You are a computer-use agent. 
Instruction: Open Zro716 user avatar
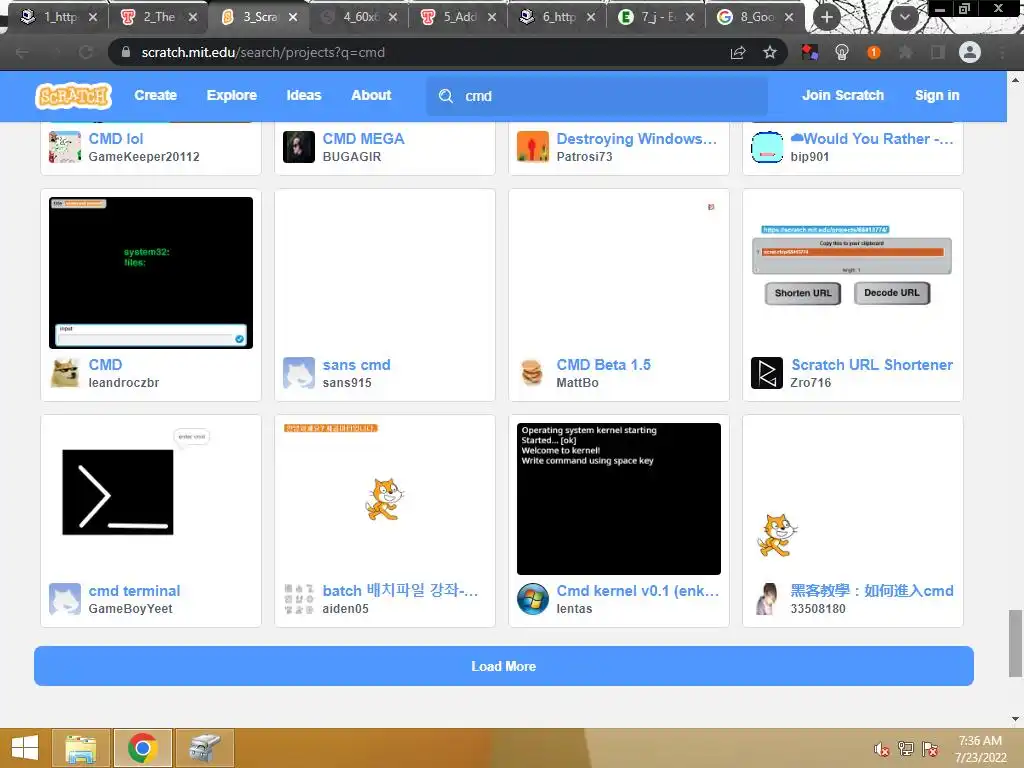(x=767, y=372)
